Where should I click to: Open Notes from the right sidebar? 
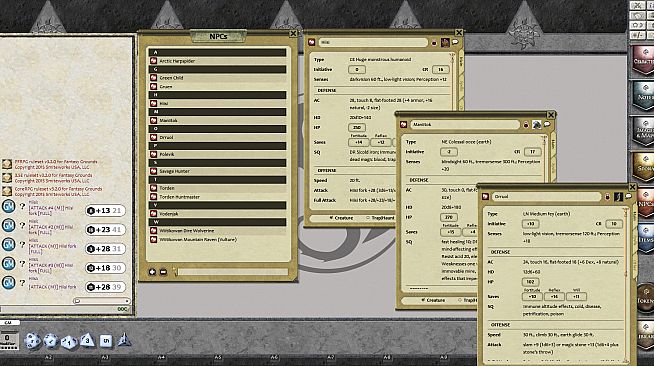pyautogui.click(x=644, y=96)
